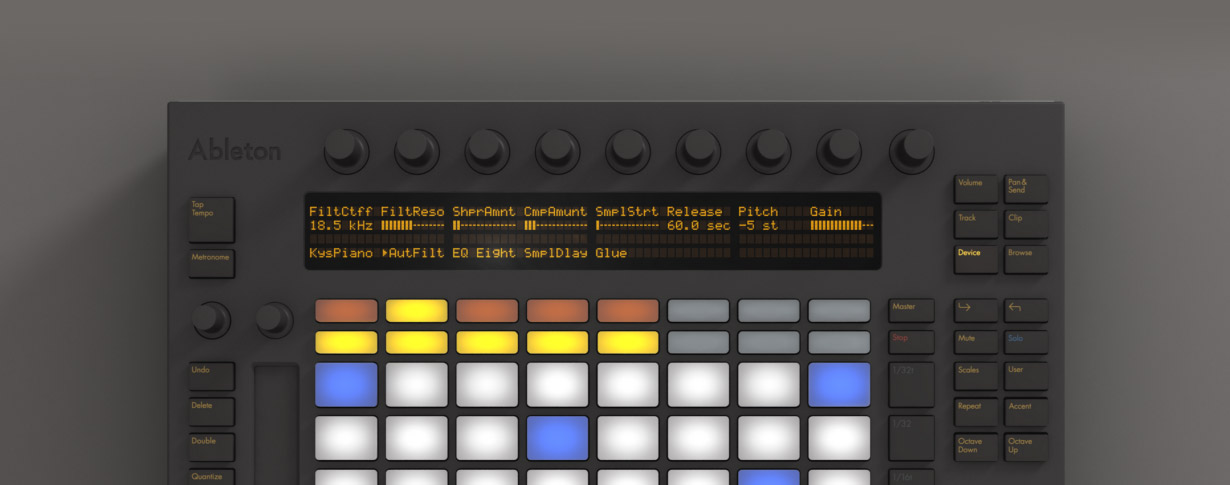Viewport: 1230px width, 485px height.
Task: Toggle the Repeat button
Action: (976, 412)
